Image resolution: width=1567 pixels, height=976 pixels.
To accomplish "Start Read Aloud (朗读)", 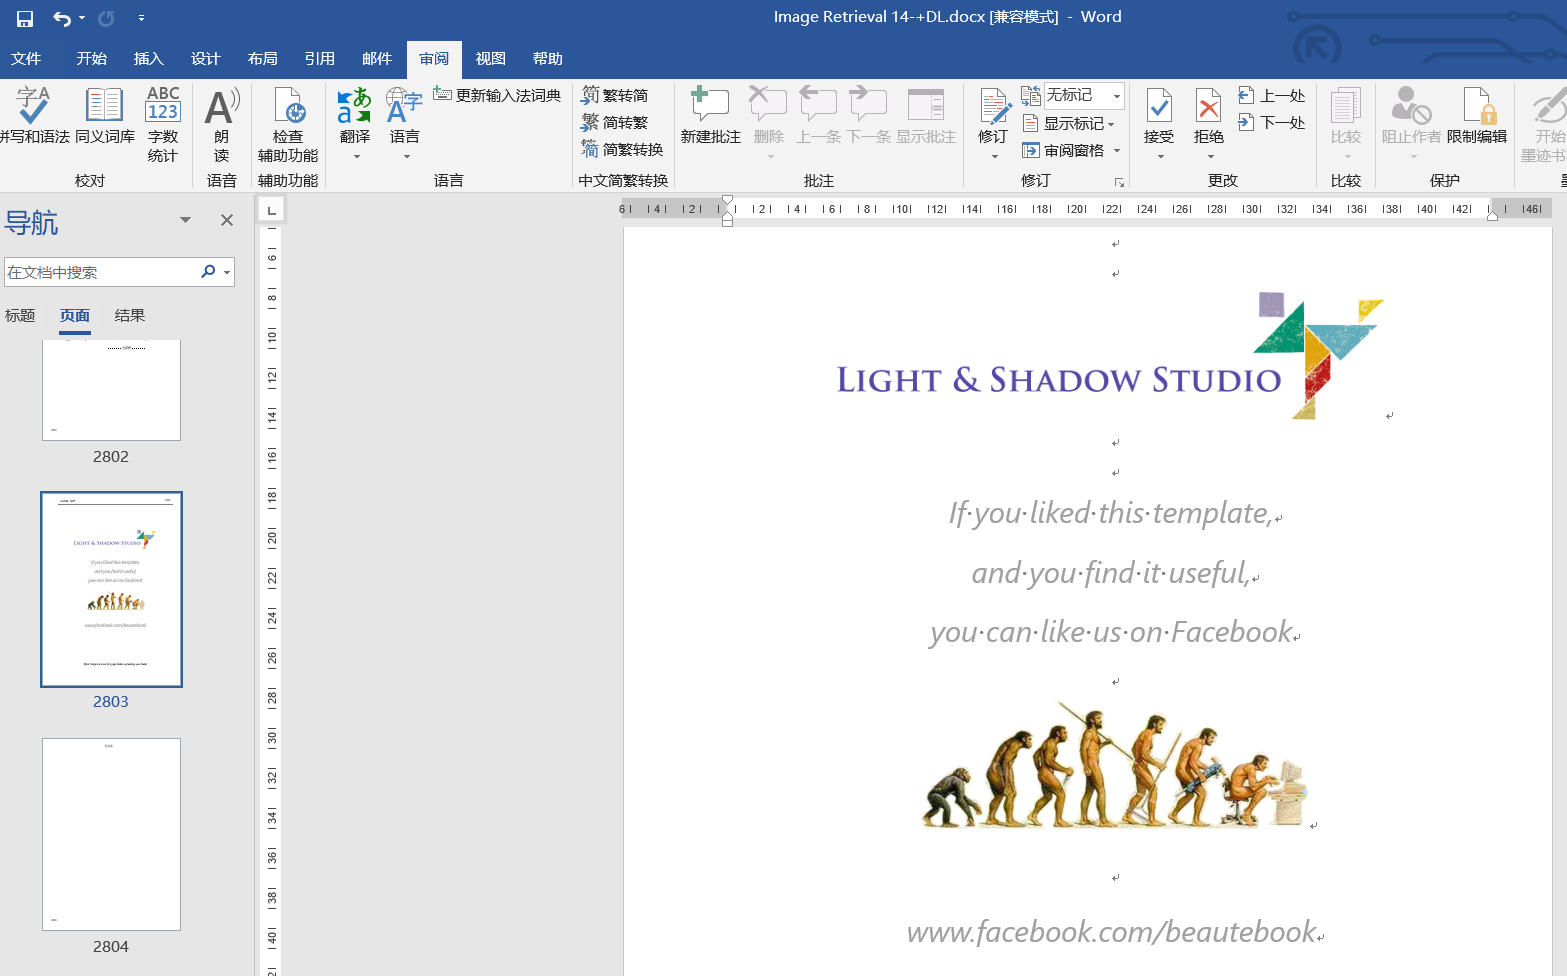I will 222,124.
